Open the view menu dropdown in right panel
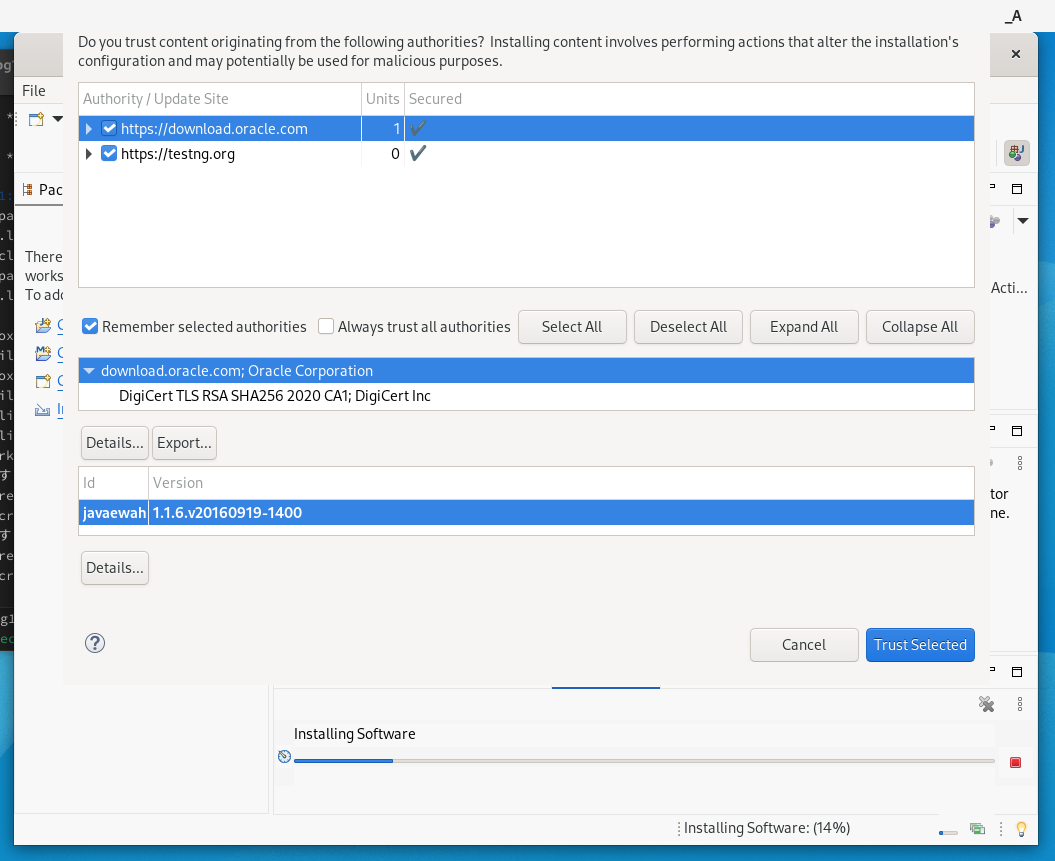The width and height of the screenshot is (1055, 861). pyautogui.click(x=1023, y=221)
